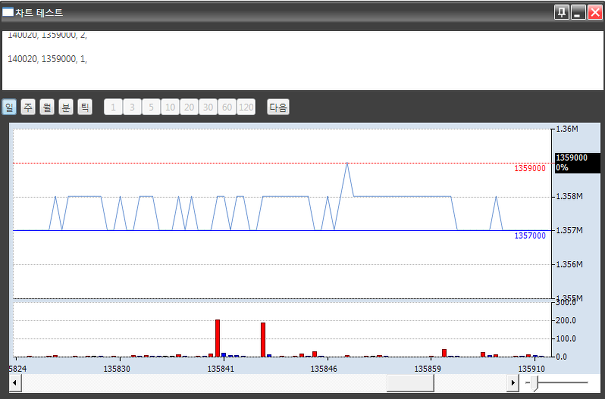The height and width of the screenshot is (399, 605).
Task: Click the 1.356M price axis label
Action: 569,264
